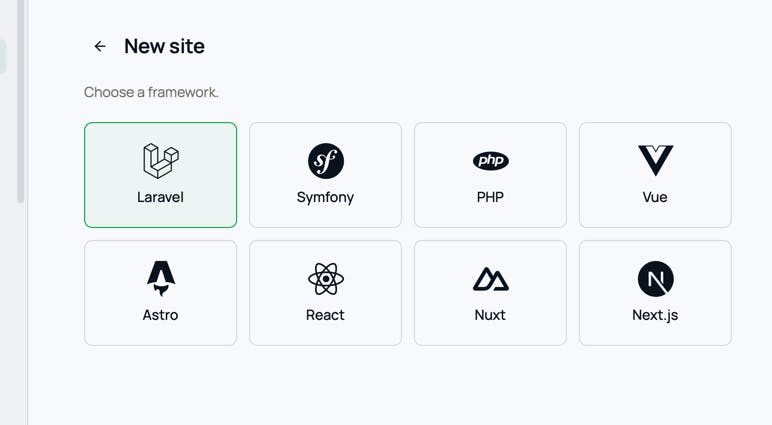This screenshot has height=425, width=772.
Task: Select the Next.js circular N logo
Action: 655,279
